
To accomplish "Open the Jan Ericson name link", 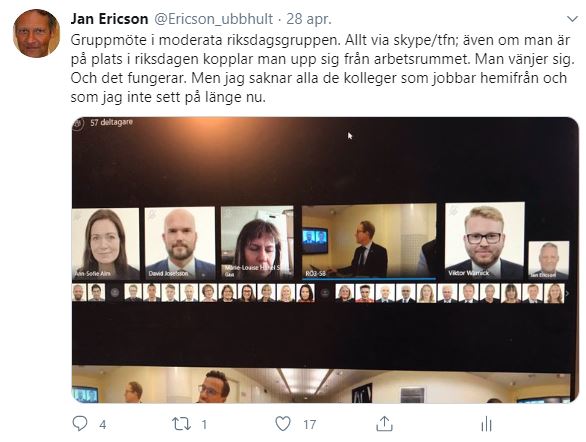I will tap(110, 19).
